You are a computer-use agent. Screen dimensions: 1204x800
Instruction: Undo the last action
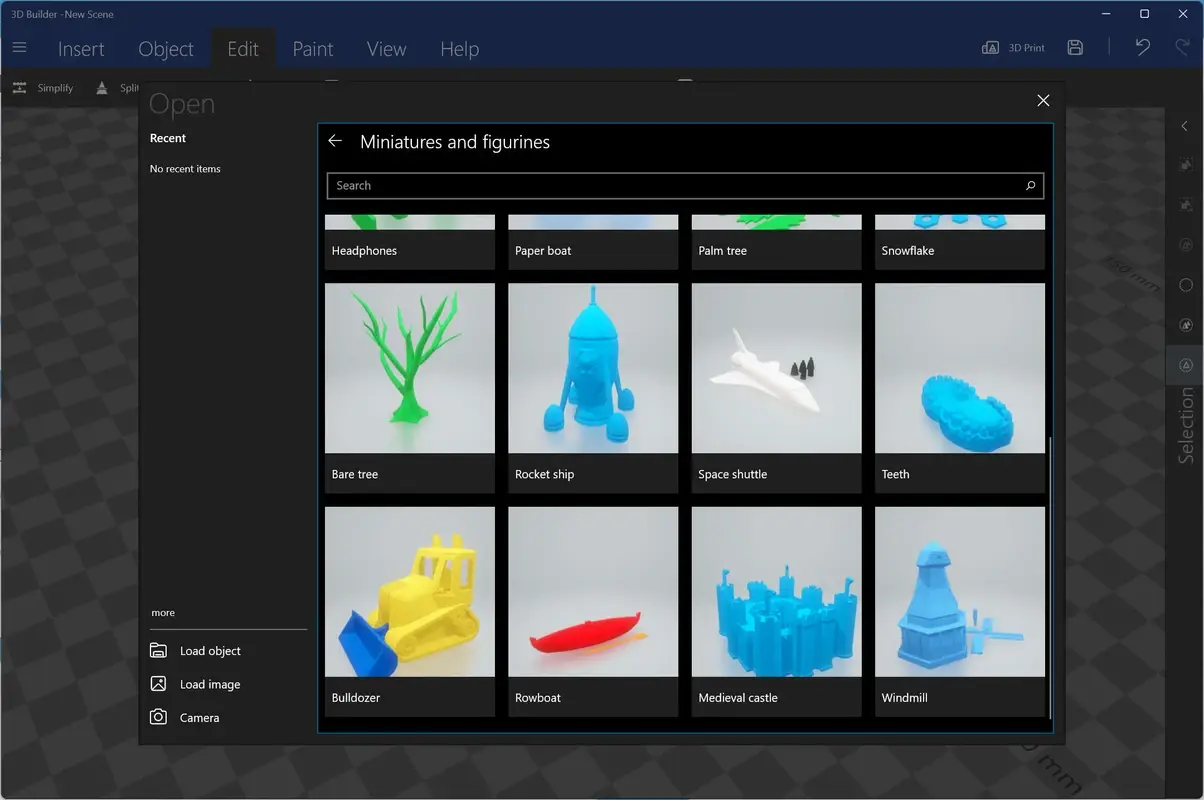click(1142, 46)
